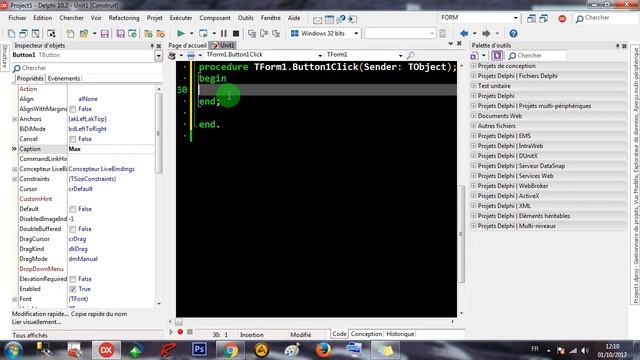Open the Refactoring menu
Screen dimensions: 640x360
coord(124,18)
